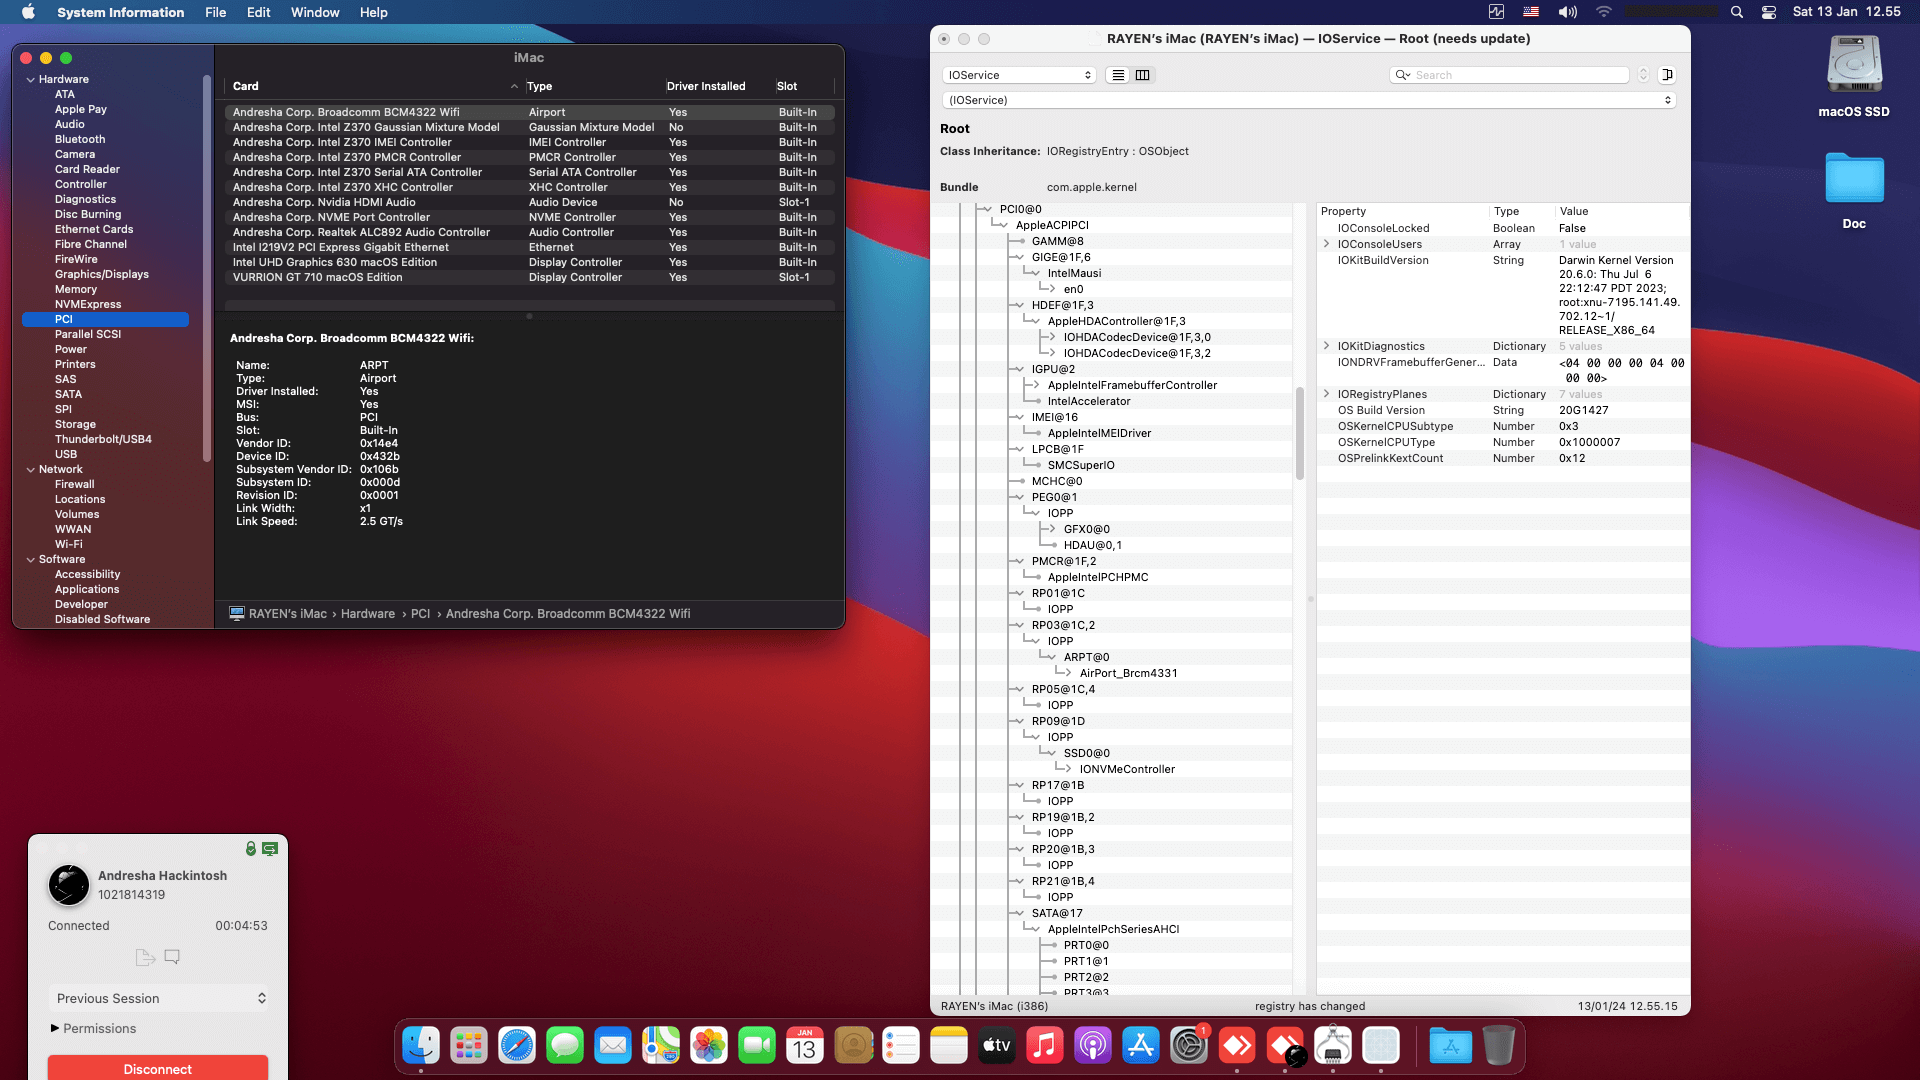Open Notes app in Dock
The height and width of the screenshot is (1080, 1920).
949,1046
